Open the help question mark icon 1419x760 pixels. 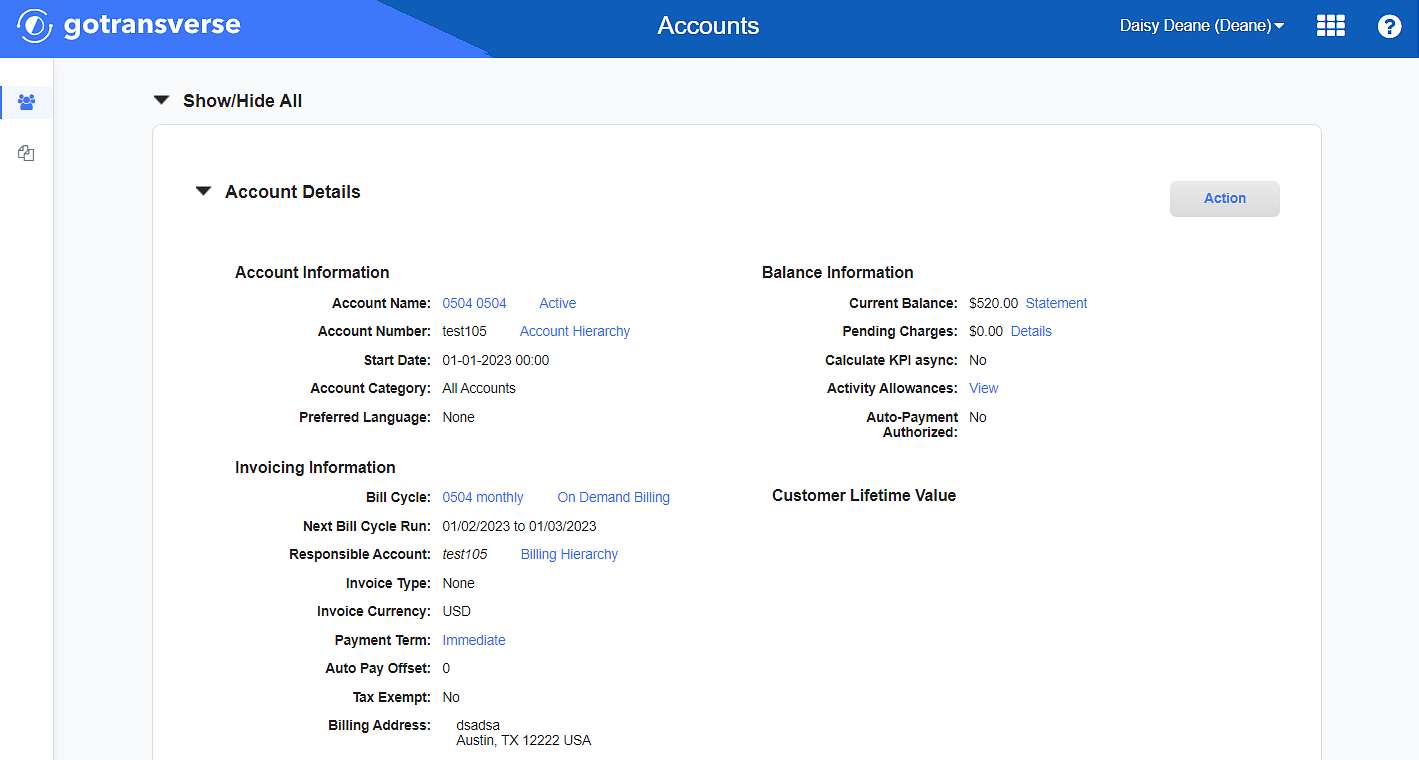coord(1389,27)
